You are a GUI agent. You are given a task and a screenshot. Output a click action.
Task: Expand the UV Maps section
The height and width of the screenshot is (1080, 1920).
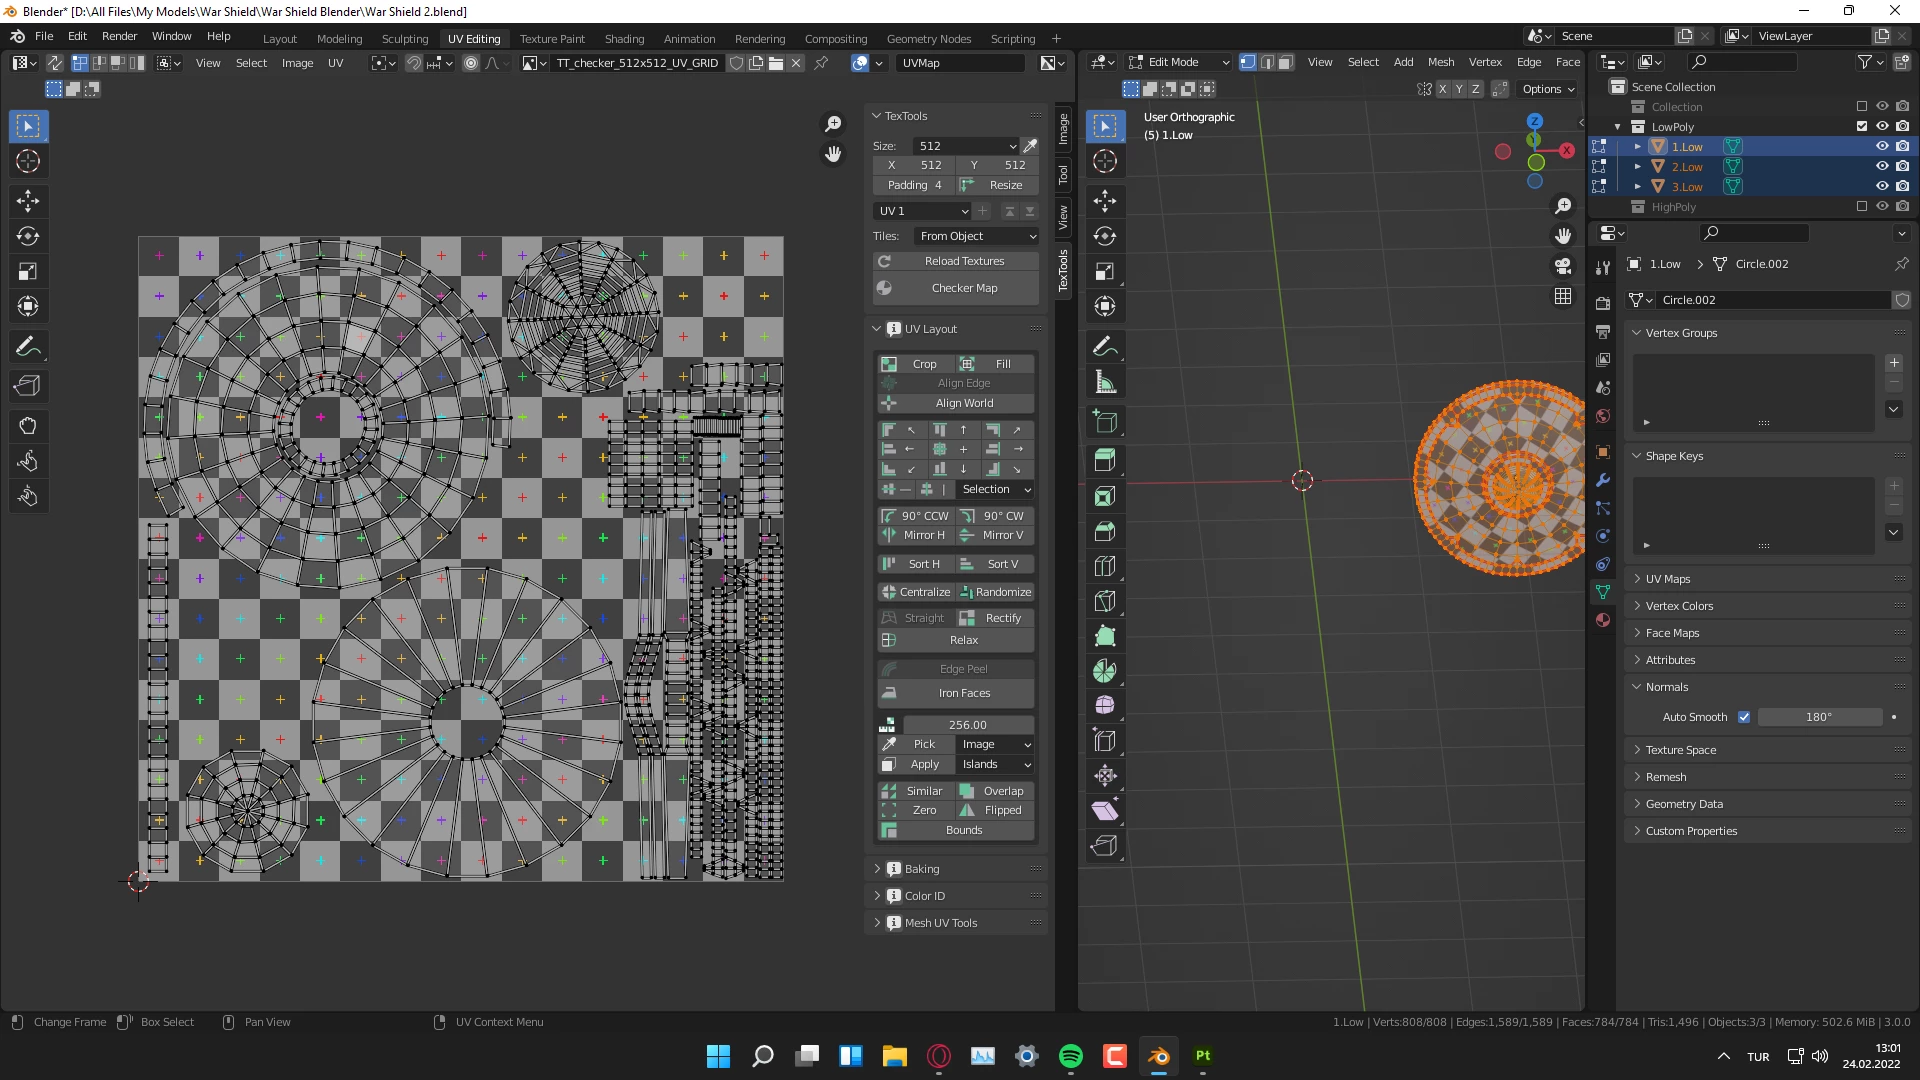pos(1668,579)
